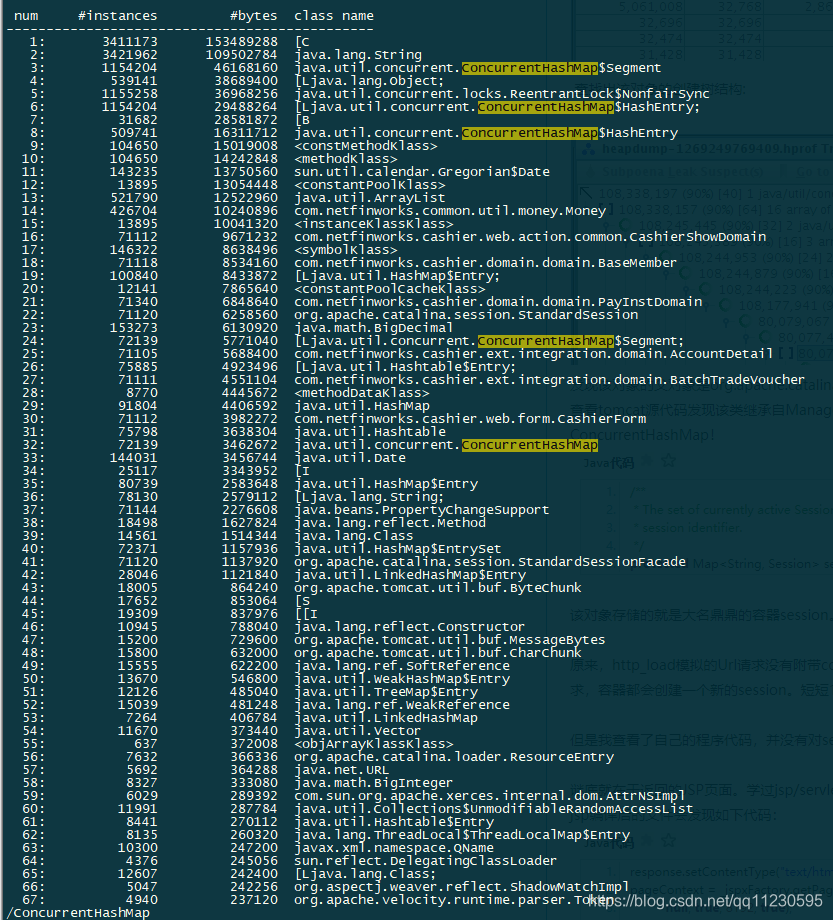The width and height of the screenshot is (833, 920).
Task: Select the java.lang.String class row
Action: 358,55
